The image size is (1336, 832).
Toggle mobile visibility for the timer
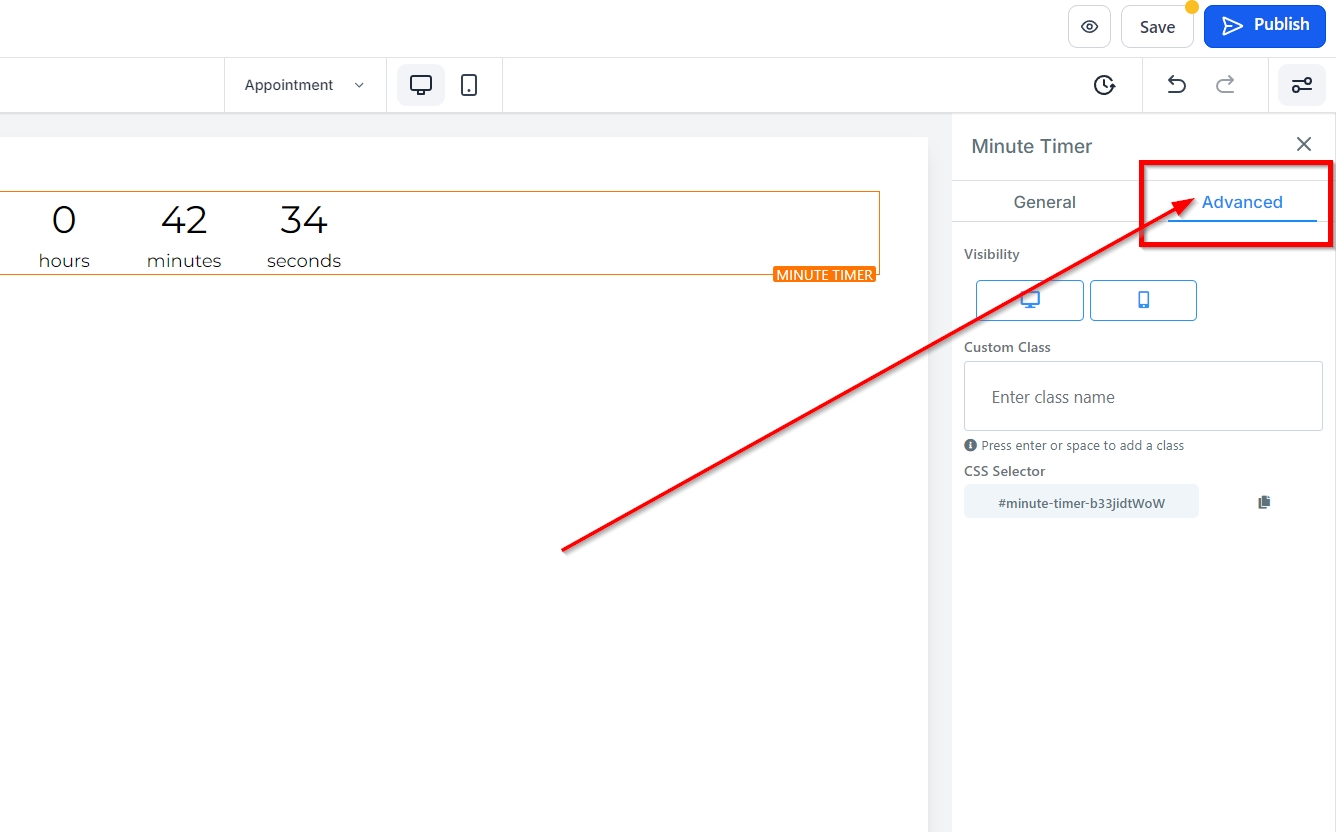(x=1143, y=300)
